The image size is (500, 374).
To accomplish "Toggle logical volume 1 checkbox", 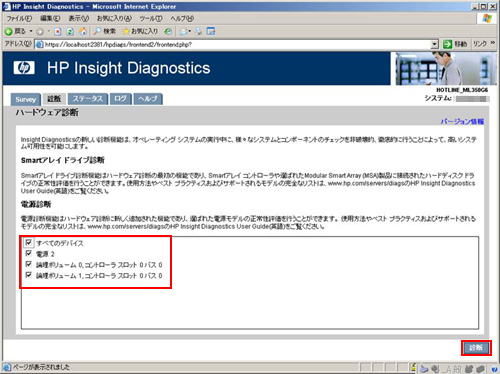I will [x=29, y=275].
